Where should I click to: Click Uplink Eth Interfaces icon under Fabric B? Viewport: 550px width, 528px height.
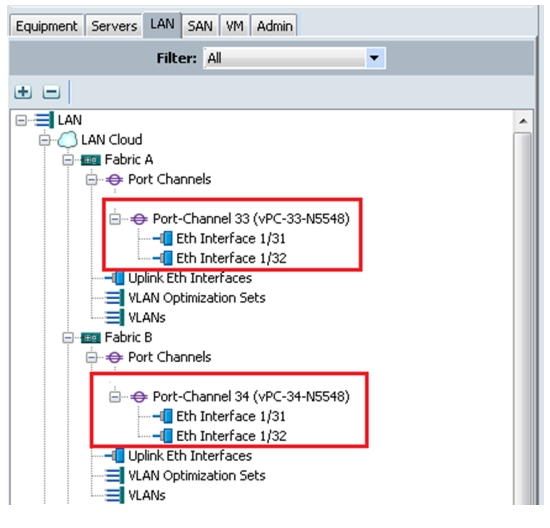point(115,456)
